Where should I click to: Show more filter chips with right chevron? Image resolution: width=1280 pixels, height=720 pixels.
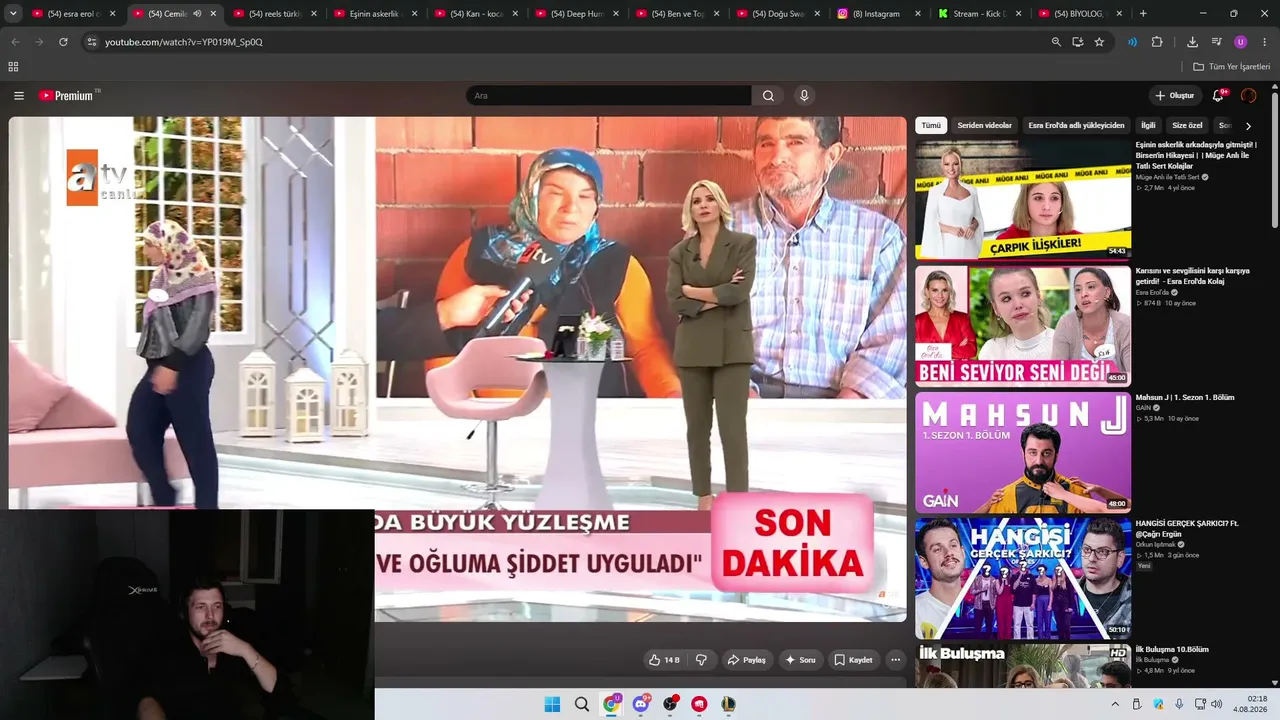coord(1248,126)
